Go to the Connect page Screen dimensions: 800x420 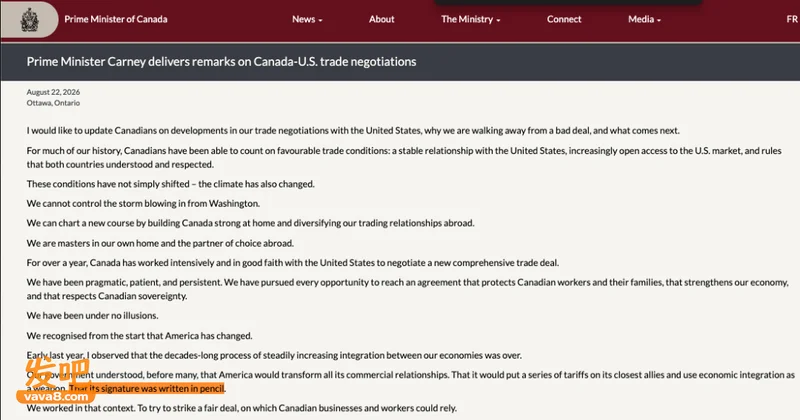tap(564, 19)
